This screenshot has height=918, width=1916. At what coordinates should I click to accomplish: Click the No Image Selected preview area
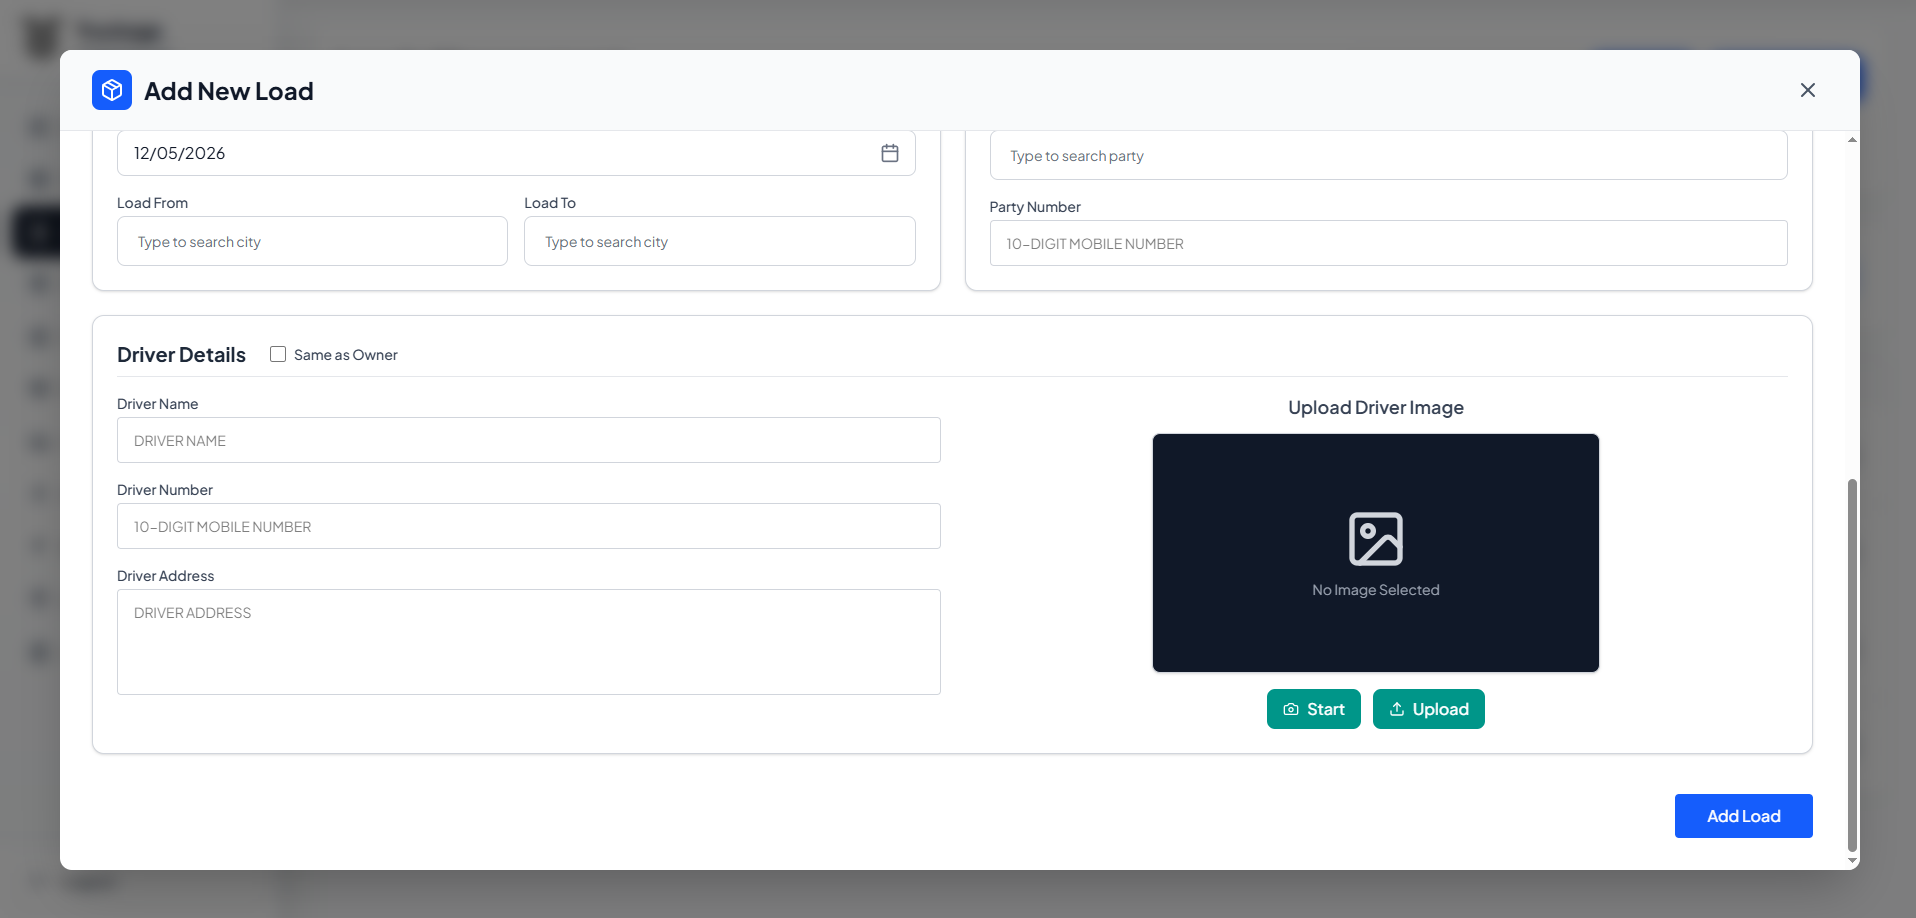point(1376,553)
